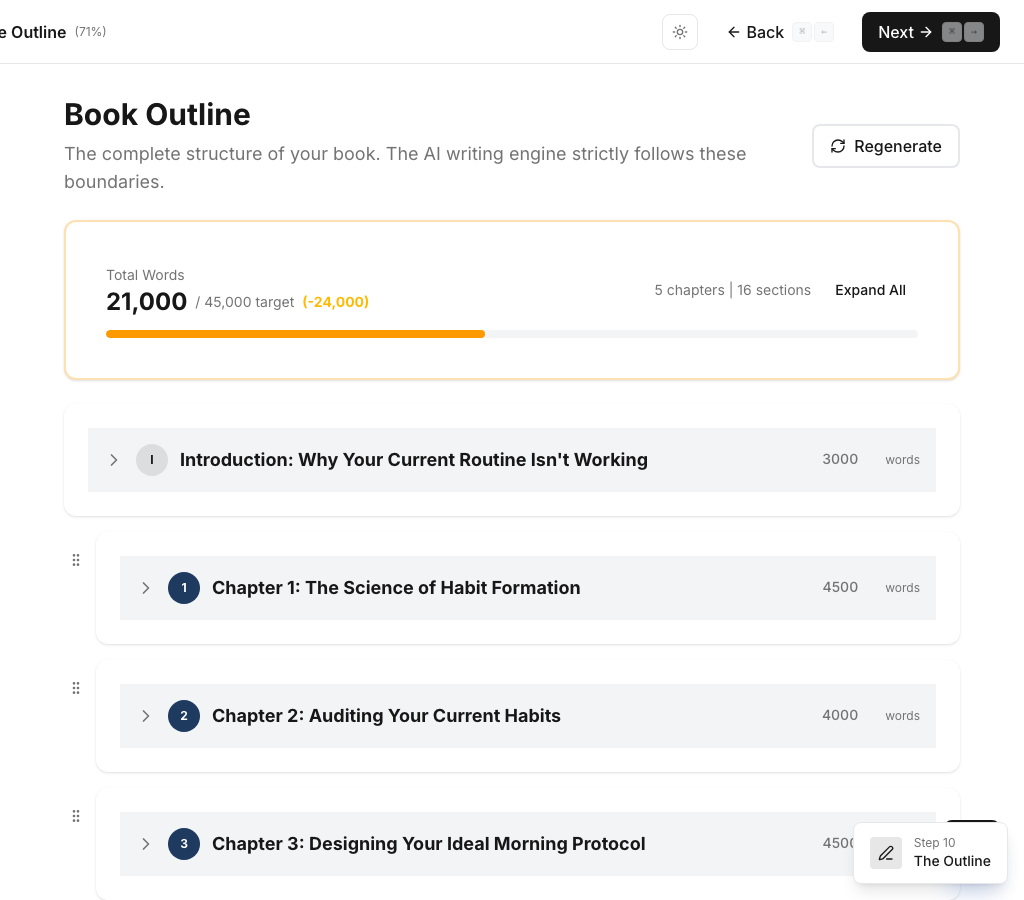Expand Chapter 3 chevron arrow

146,844
